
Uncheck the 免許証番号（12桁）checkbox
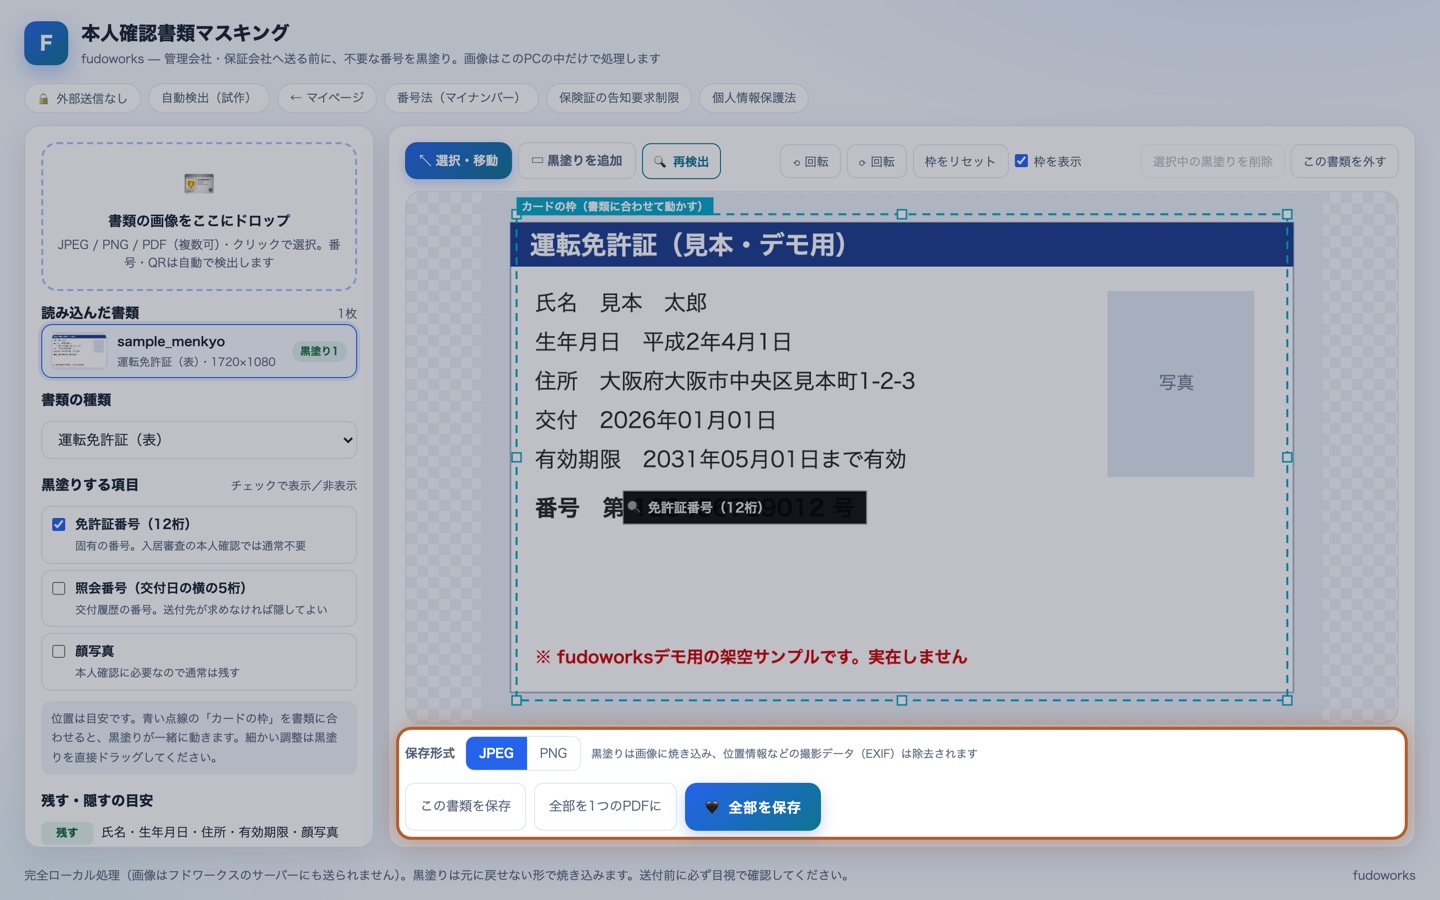tap(59, 524)
